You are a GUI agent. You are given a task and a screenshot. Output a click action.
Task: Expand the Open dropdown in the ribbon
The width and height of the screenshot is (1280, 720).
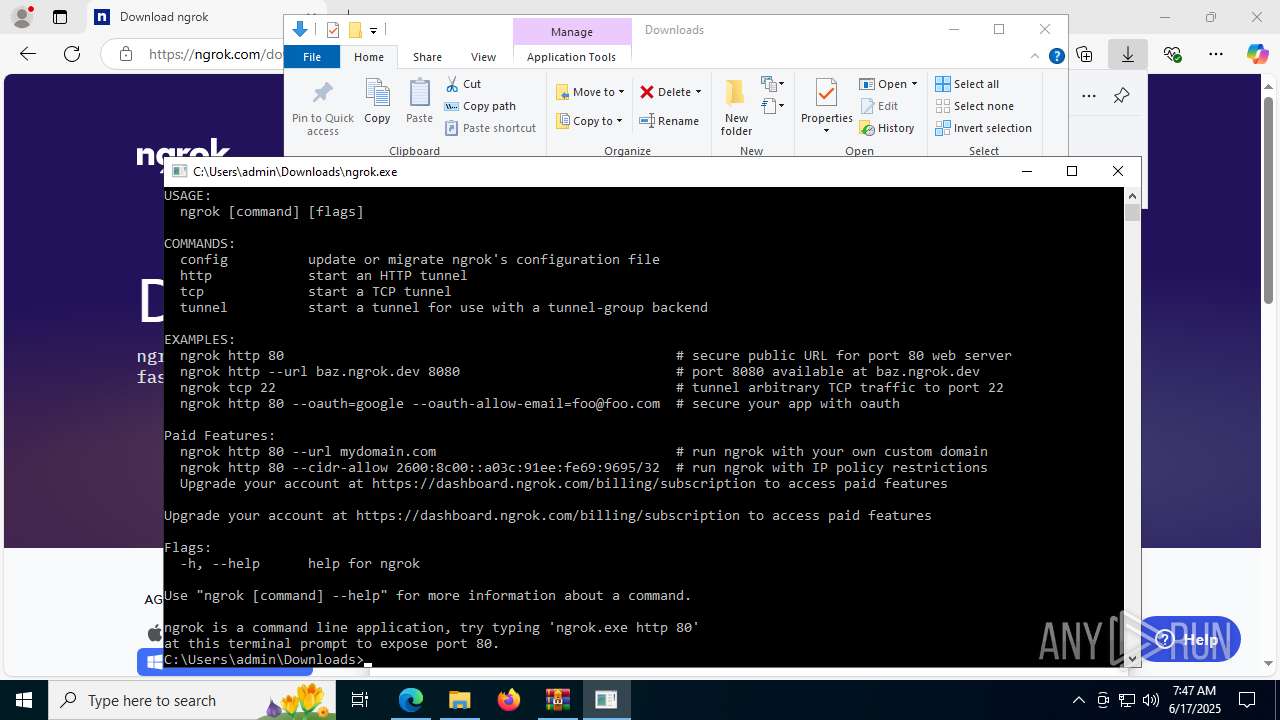889,84
